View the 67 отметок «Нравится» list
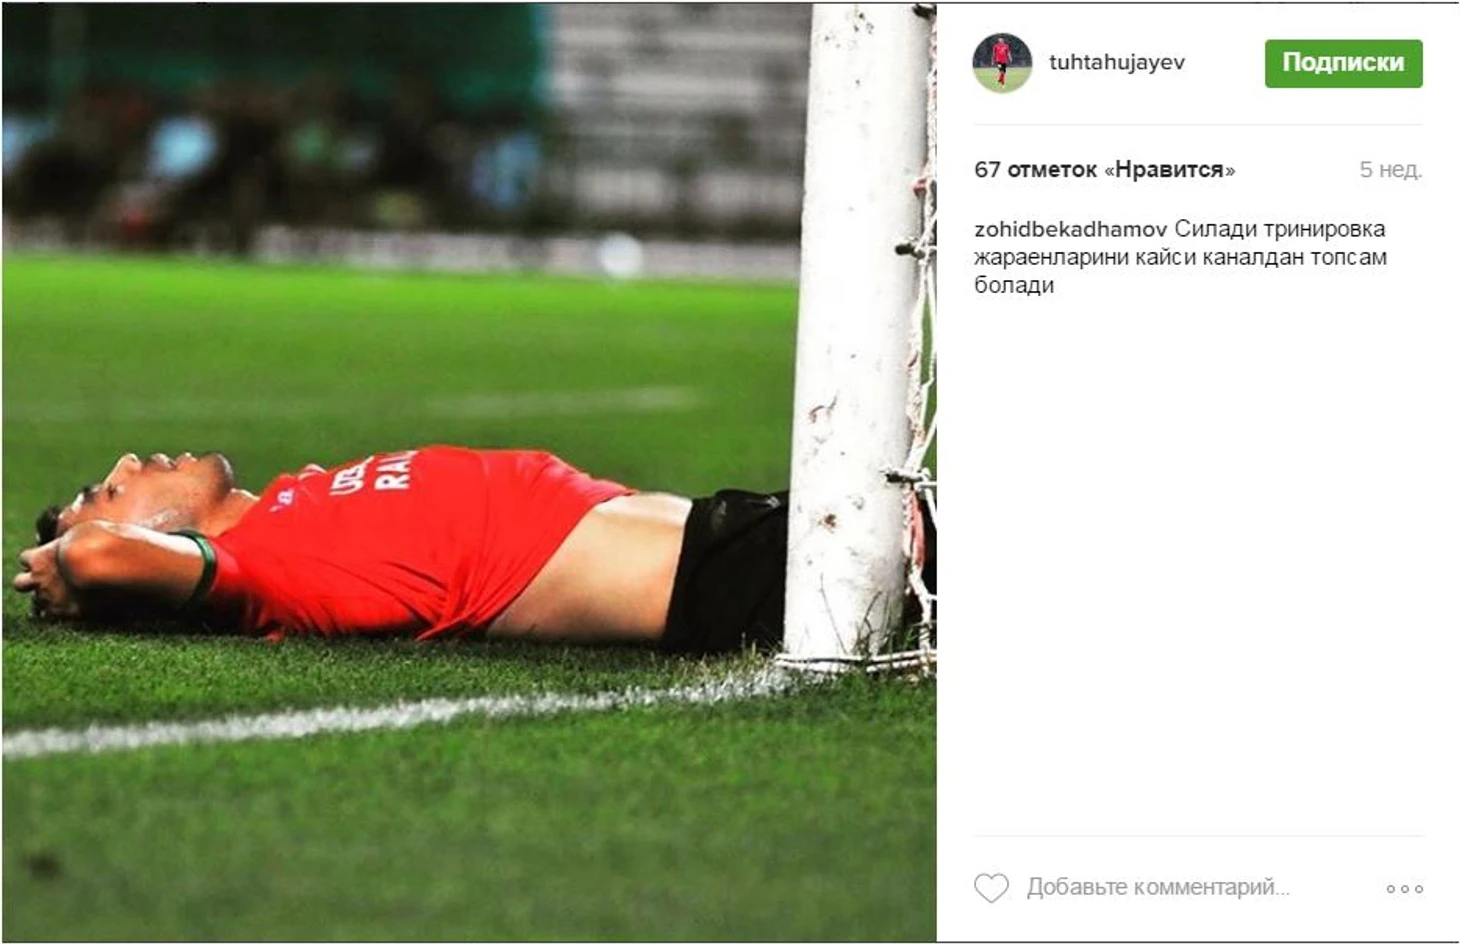The height and width of the screenshot is (944, 1460). (1104, 170)
